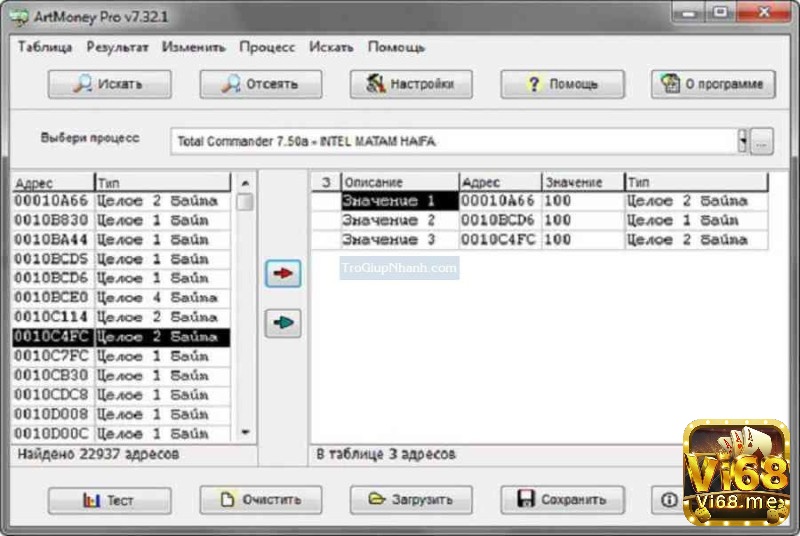Expand the process selection dropdown arrow
The height and width of the screenshot is (536, 800).
(743, 141)
